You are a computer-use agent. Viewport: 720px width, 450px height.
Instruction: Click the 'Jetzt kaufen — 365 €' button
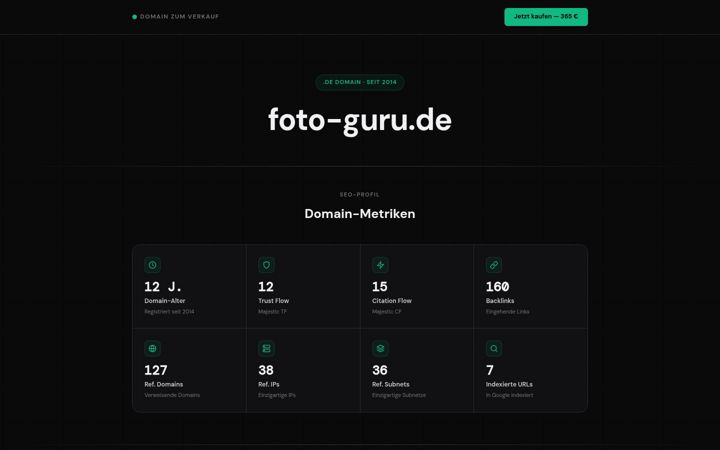(546, 17)
